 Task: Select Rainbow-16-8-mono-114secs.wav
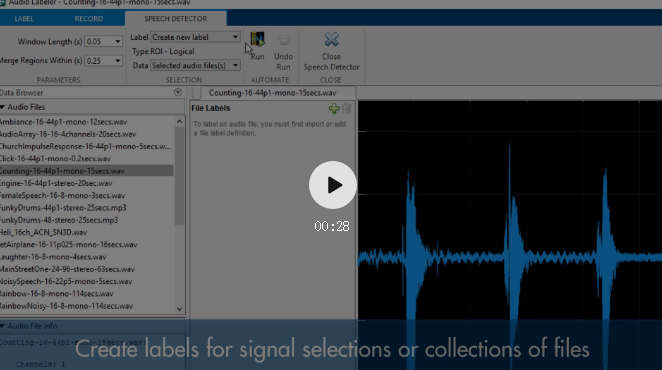[57, 293]
